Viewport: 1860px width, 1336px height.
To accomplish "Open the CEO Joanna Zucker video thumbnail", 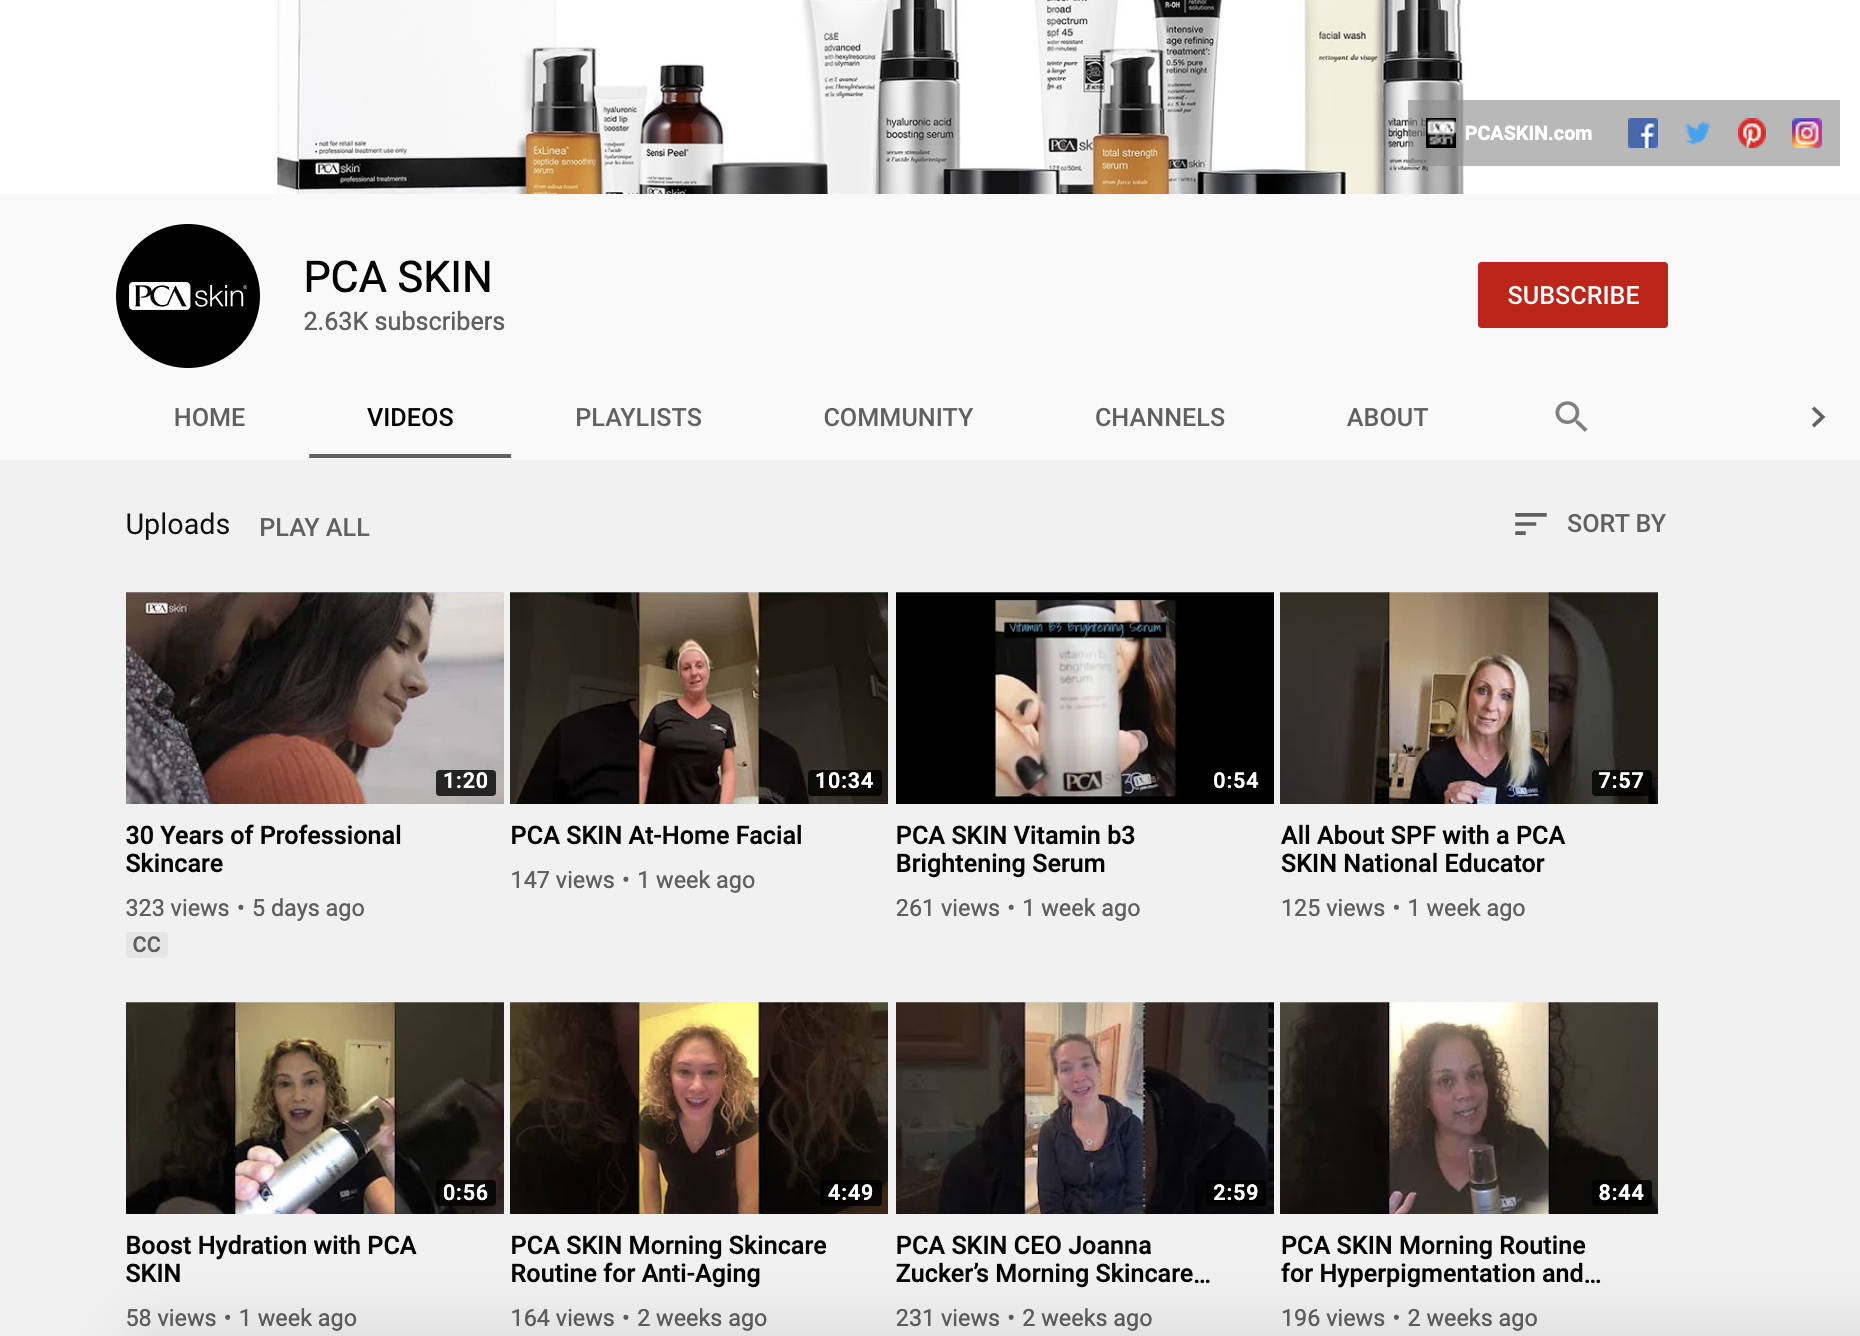I will (x=1085, y=1108).
